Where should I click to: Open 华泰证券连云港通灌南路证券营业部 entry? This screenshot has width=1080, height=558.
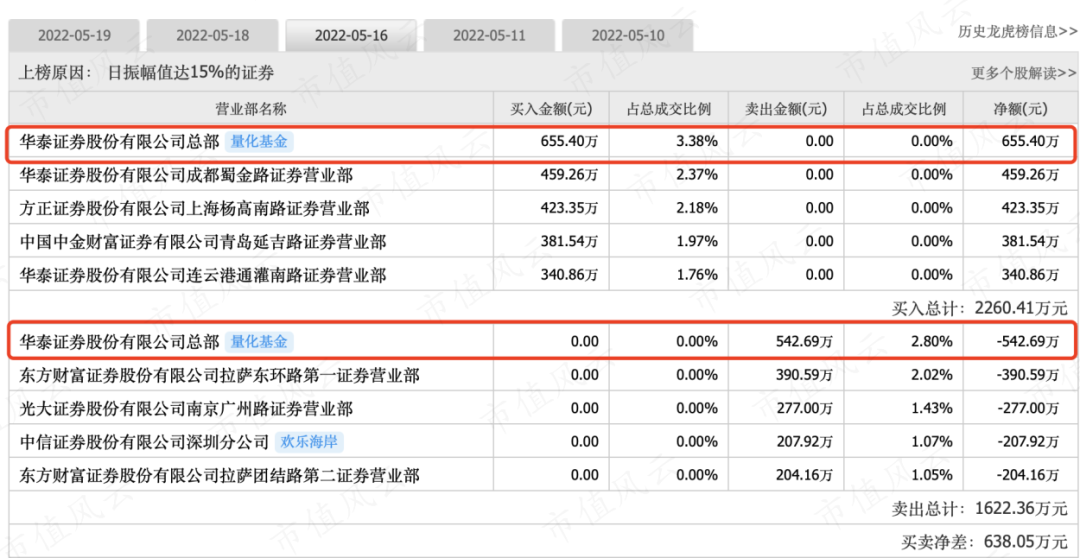(x=203, y=276)
